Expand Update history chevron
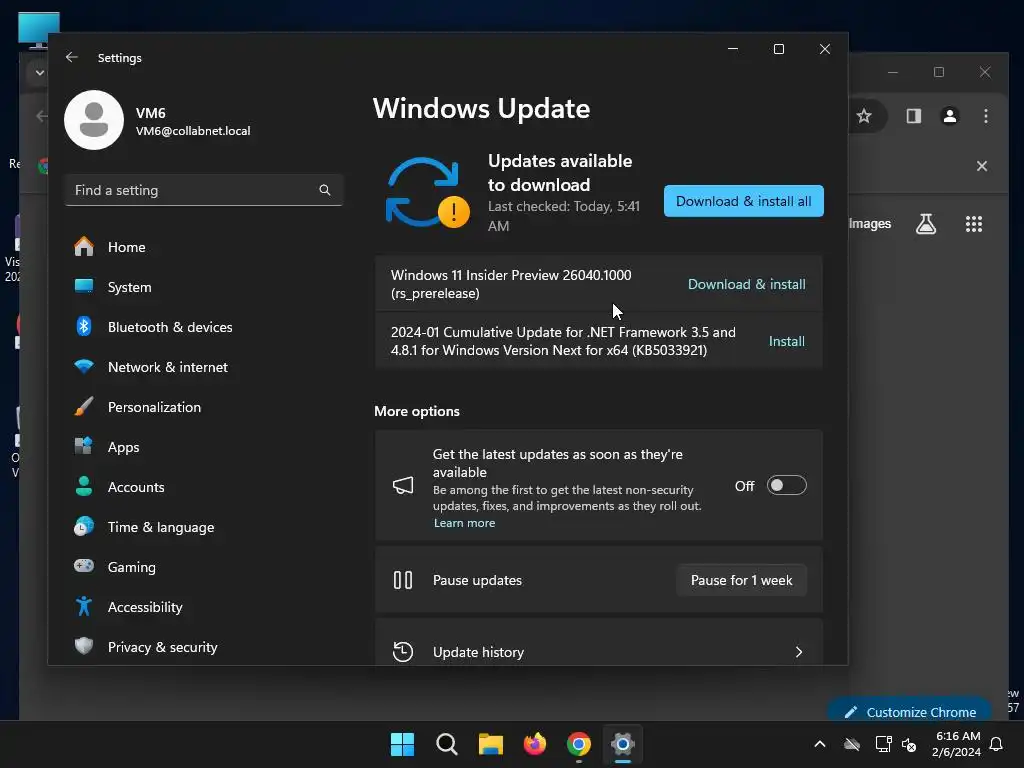1024x768 pixels. click(x=799, y=652)
